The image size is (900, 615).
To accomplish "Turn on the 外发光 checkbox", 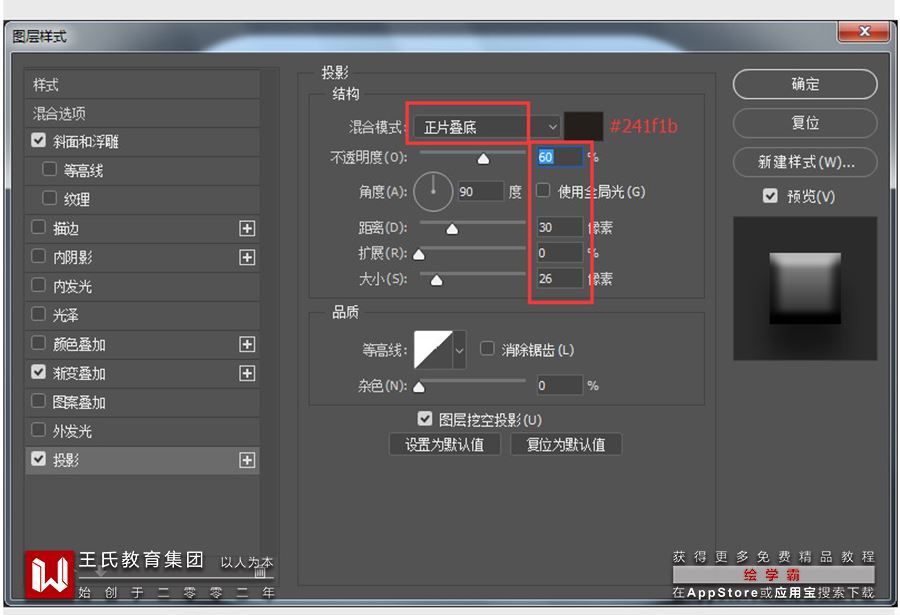I will click(38, 430).
